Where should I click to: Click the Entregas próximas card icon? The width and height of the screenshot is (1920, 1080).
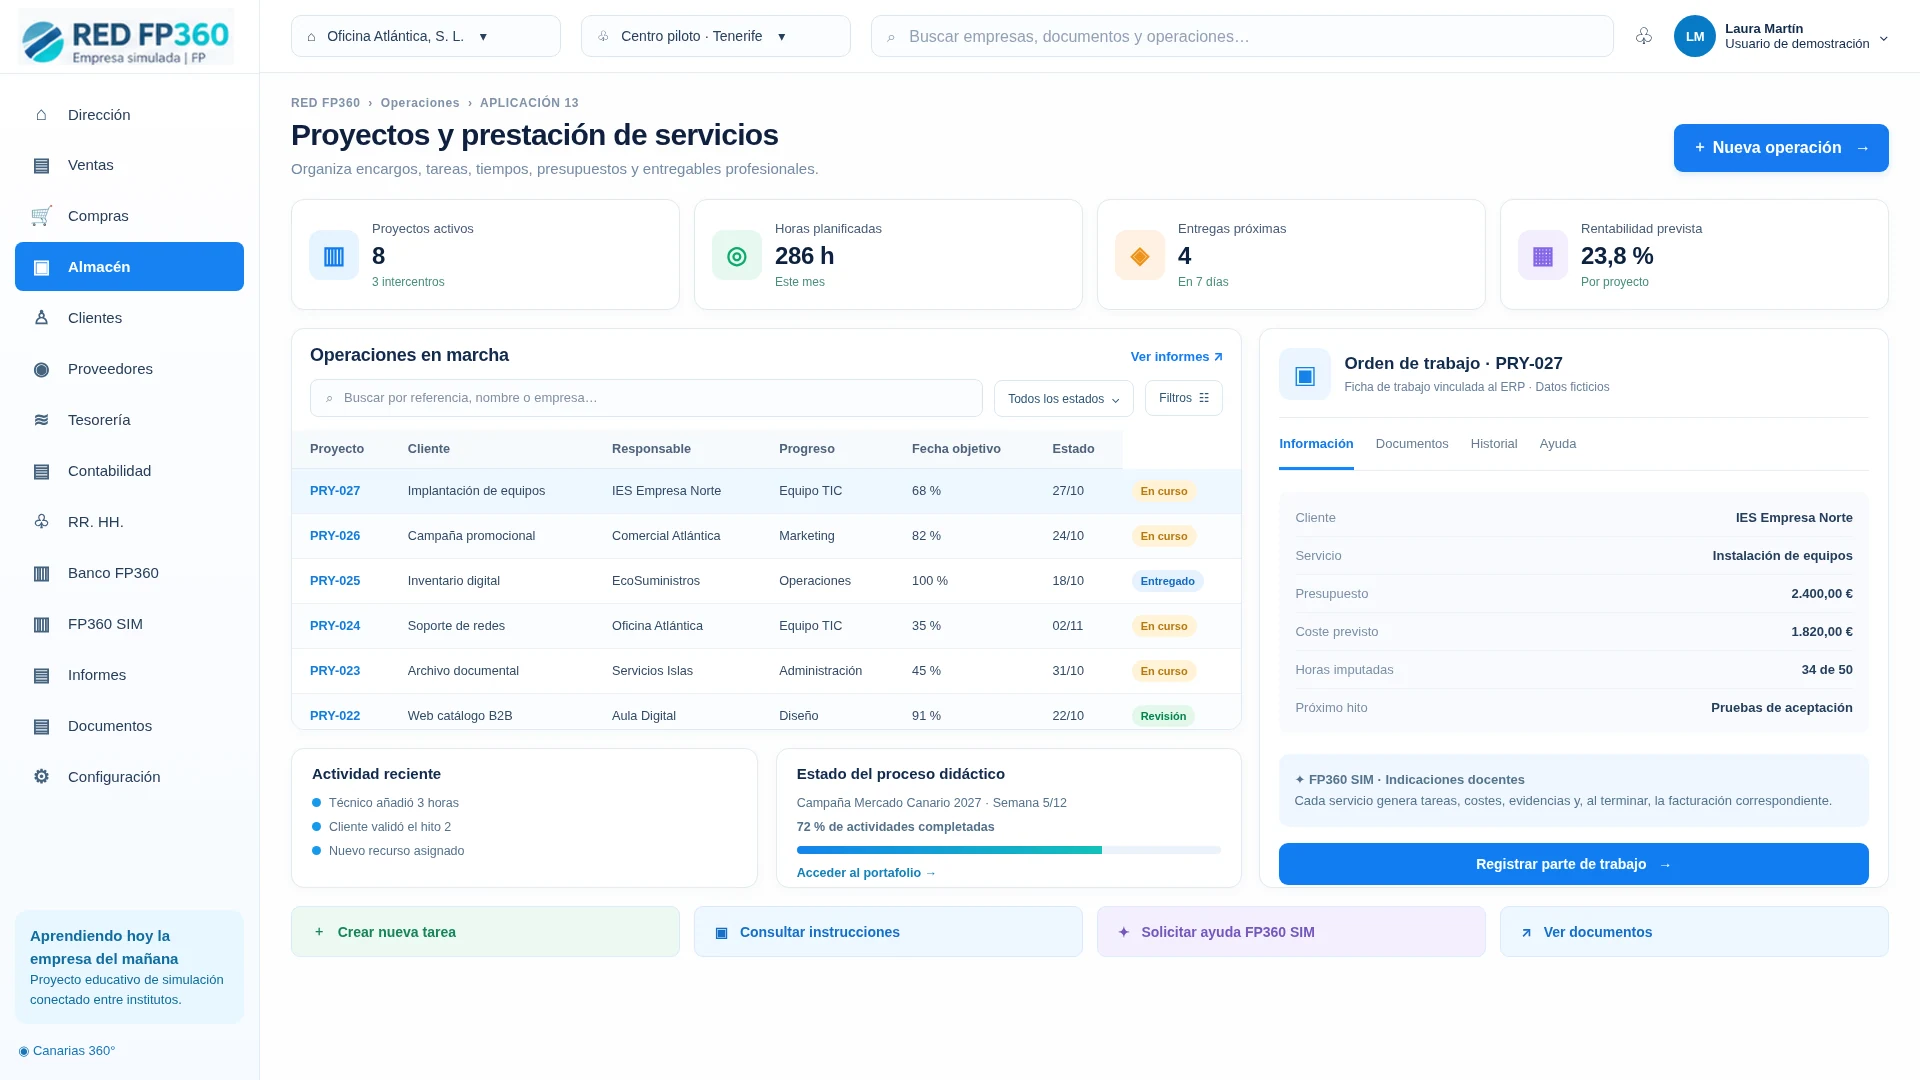click(x=1140, y=255)
